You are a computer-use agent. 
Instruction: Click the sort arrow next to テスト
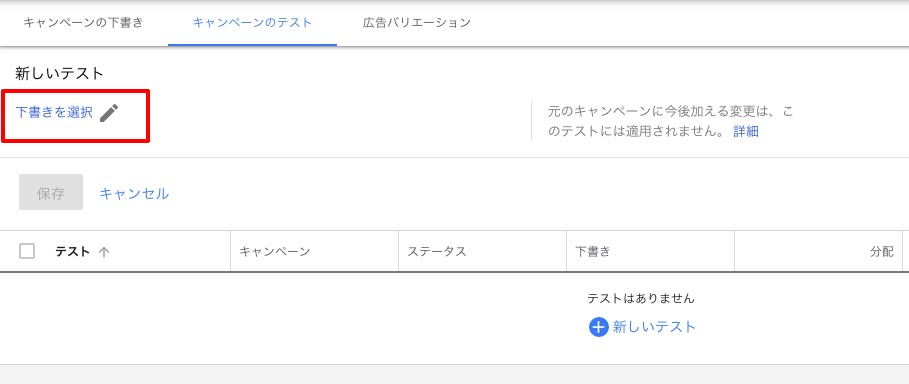pos(104,252)
